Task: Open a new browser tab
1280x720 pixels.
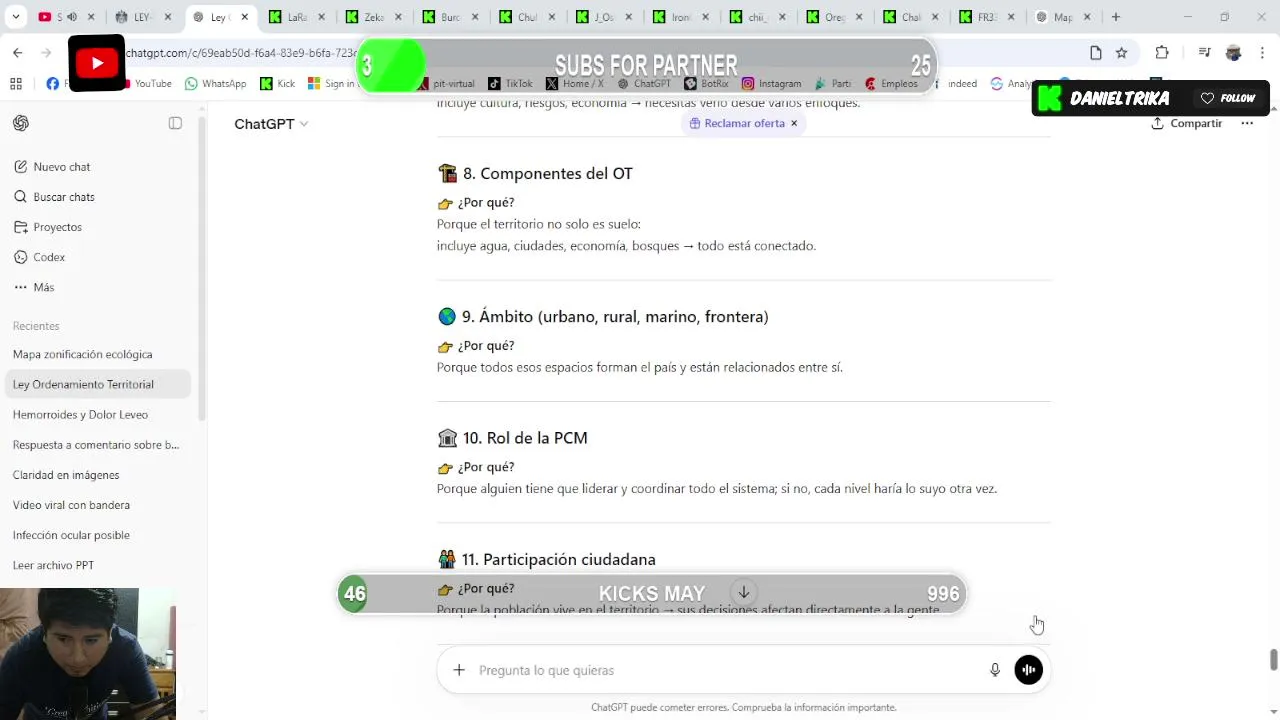Action: [x=1116, y=17]
